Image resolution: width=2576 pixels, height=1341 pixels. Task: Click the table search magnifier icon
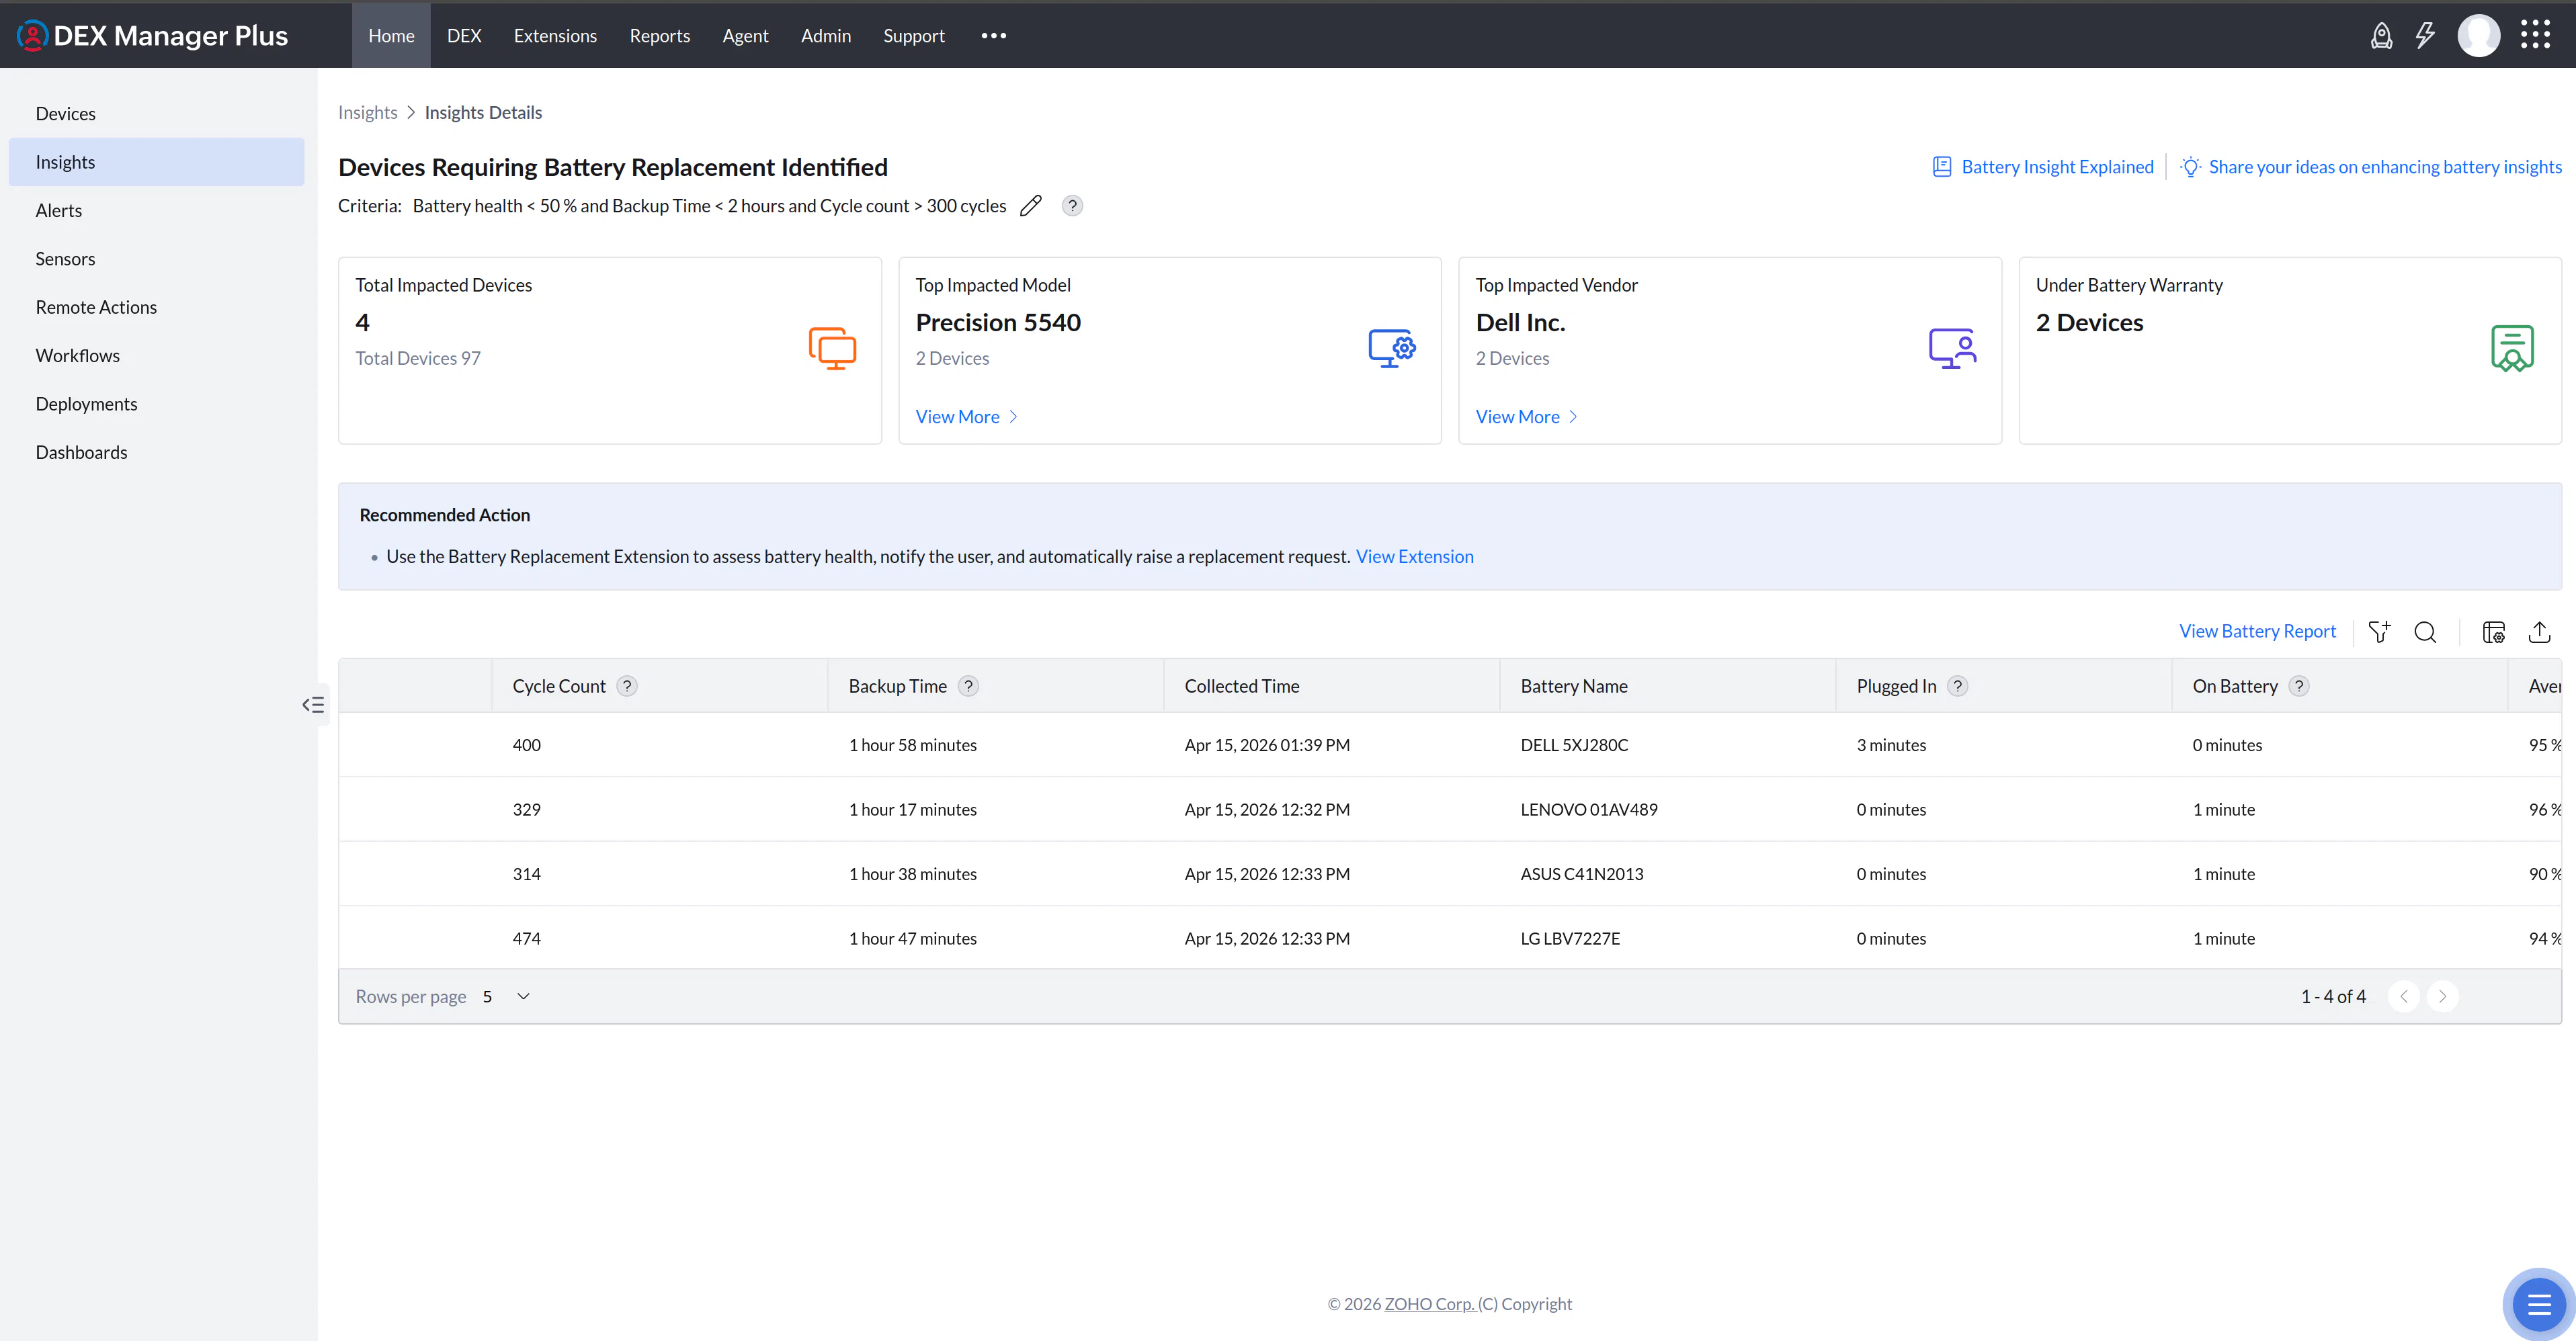click(x=2425, y=632)
